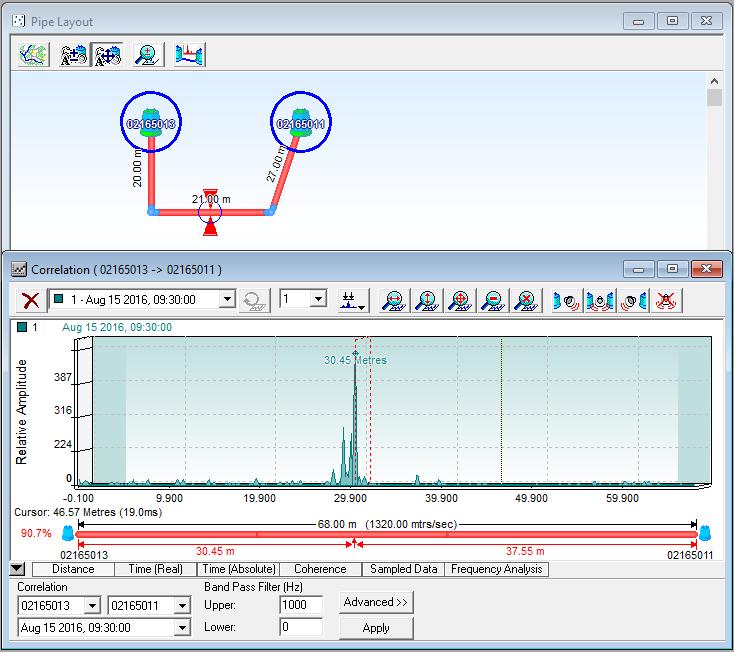This screenshot has width=734, height=652.
Task: Switch to the Time (Real) tab
Action: (x=155, y=569)
